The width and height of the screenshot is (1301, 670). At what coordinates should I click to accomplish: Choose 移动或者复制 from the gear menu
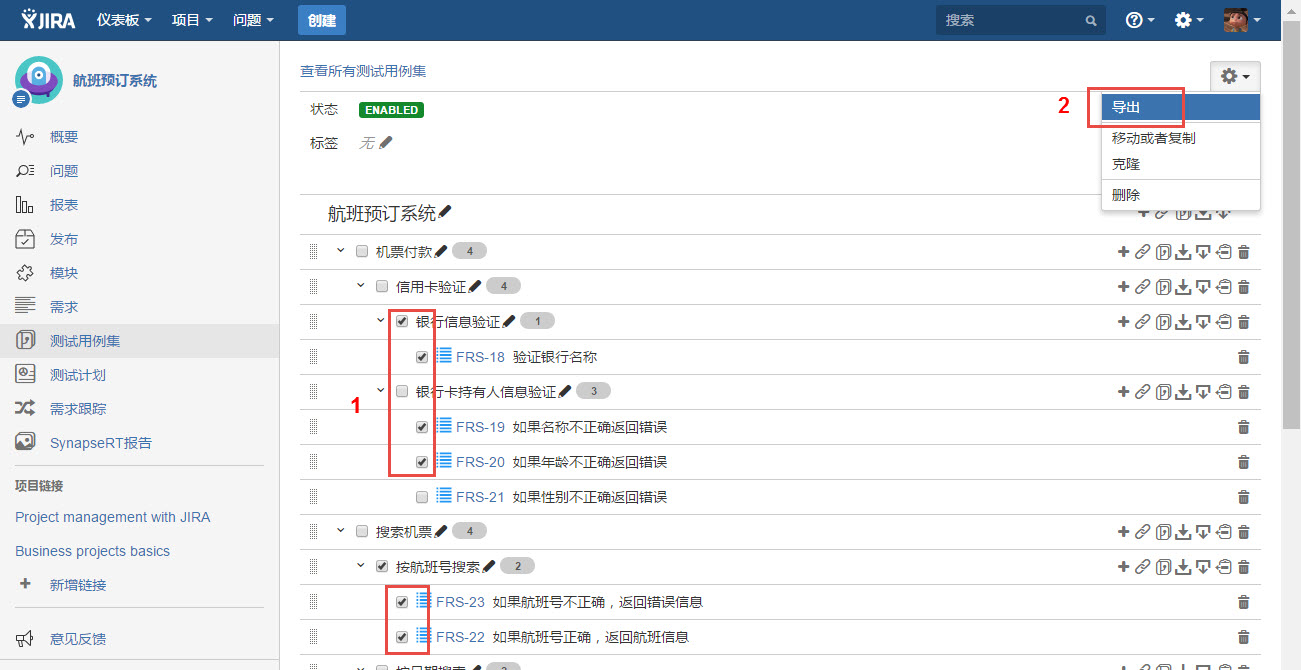coord(1181,138)
